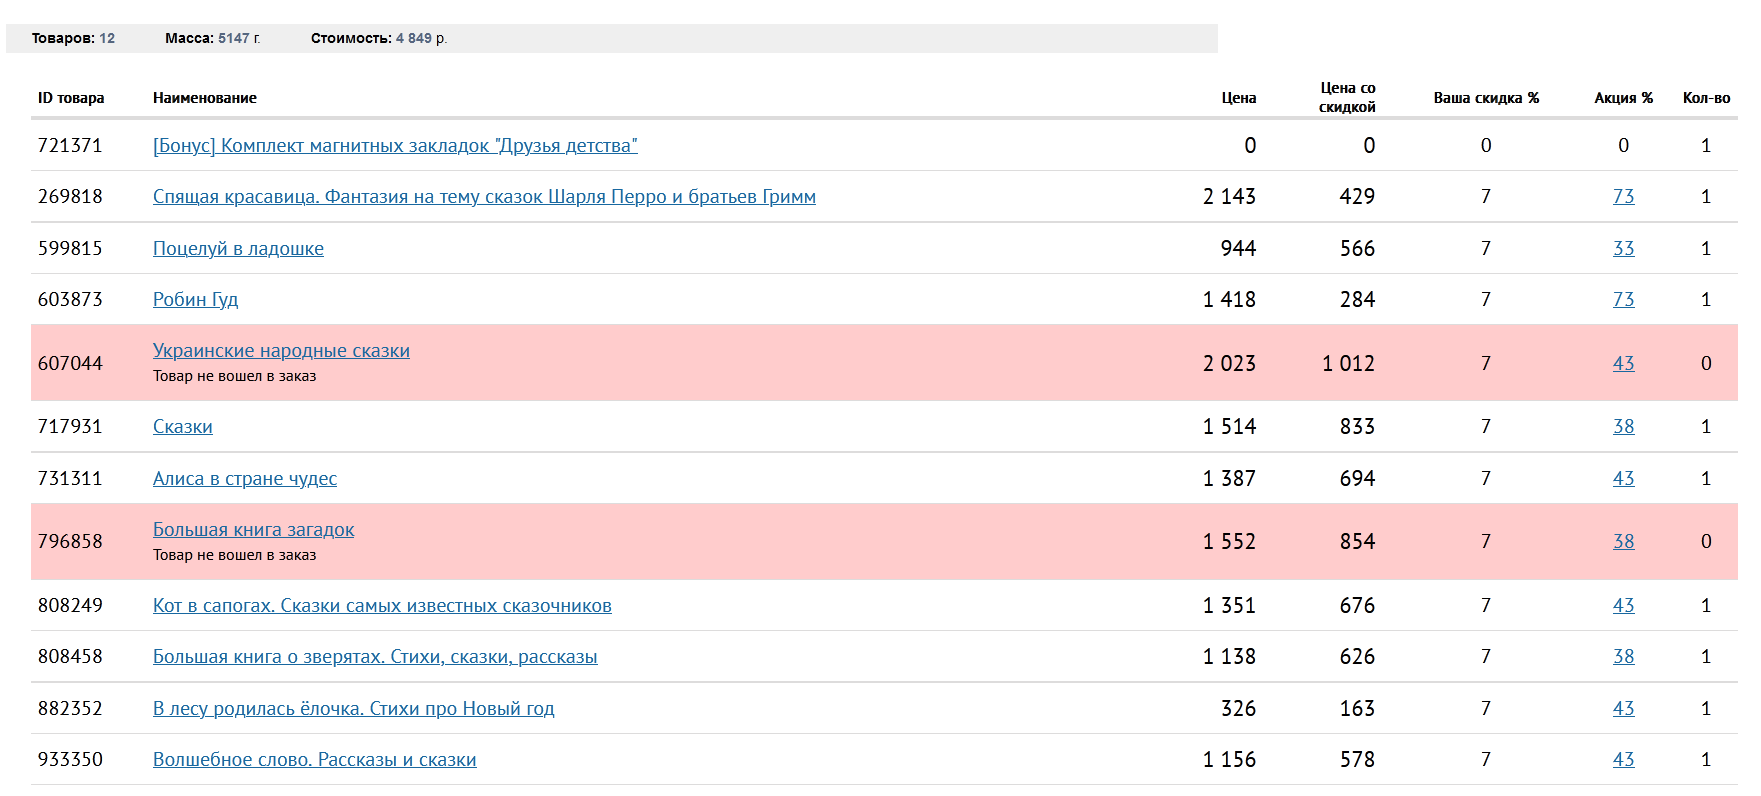Click the price 944 cell
The width and height of the screenshot is (1761, 796).
(x=1238, y=249)
